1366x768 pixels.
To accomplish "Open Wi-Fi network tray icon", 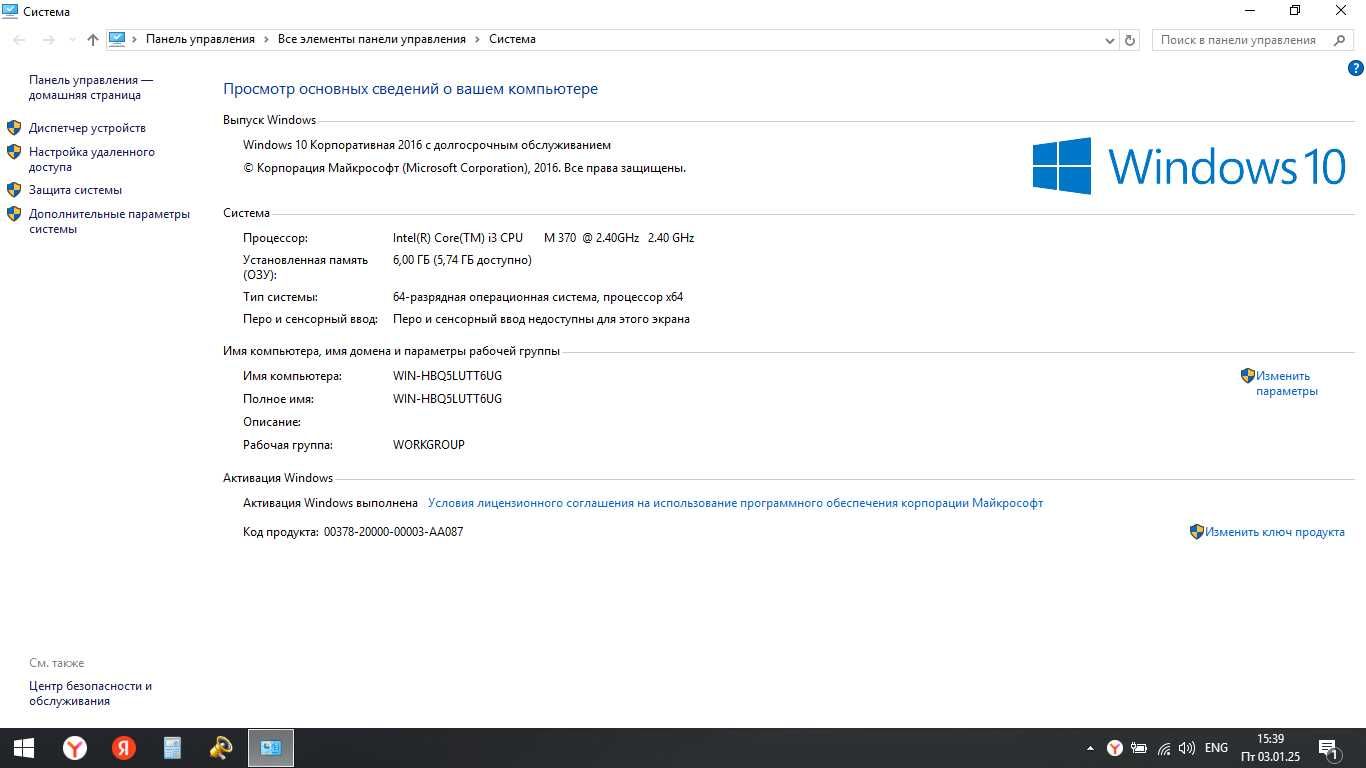I will [1164, 748].
